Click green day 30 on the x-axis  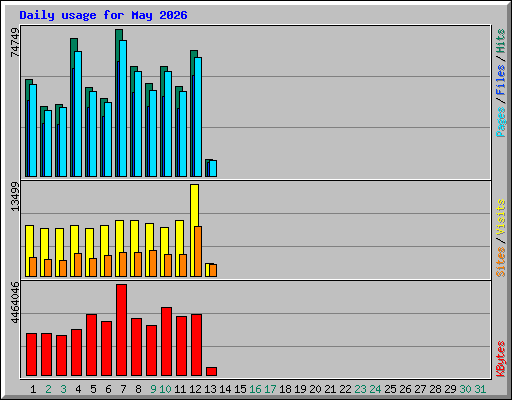pyautogui.click(x=465, y=389)
